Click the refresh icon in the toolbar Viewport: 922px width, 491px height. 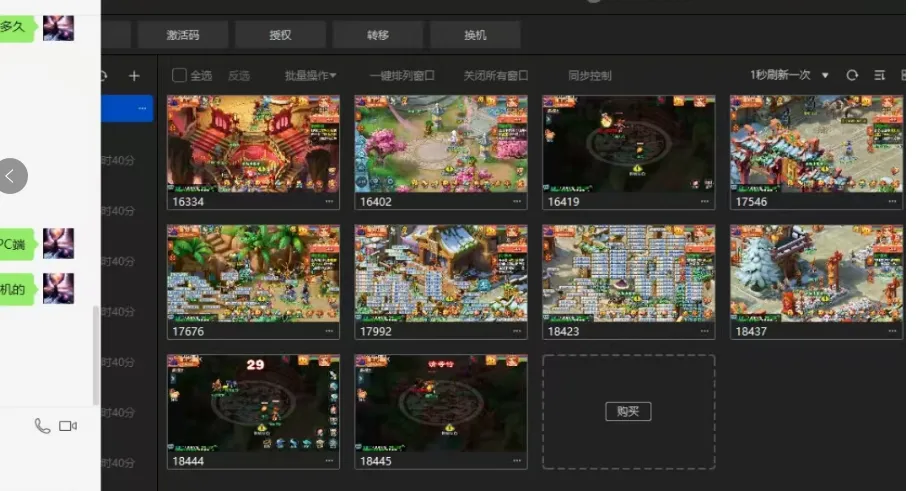(852, 75)
